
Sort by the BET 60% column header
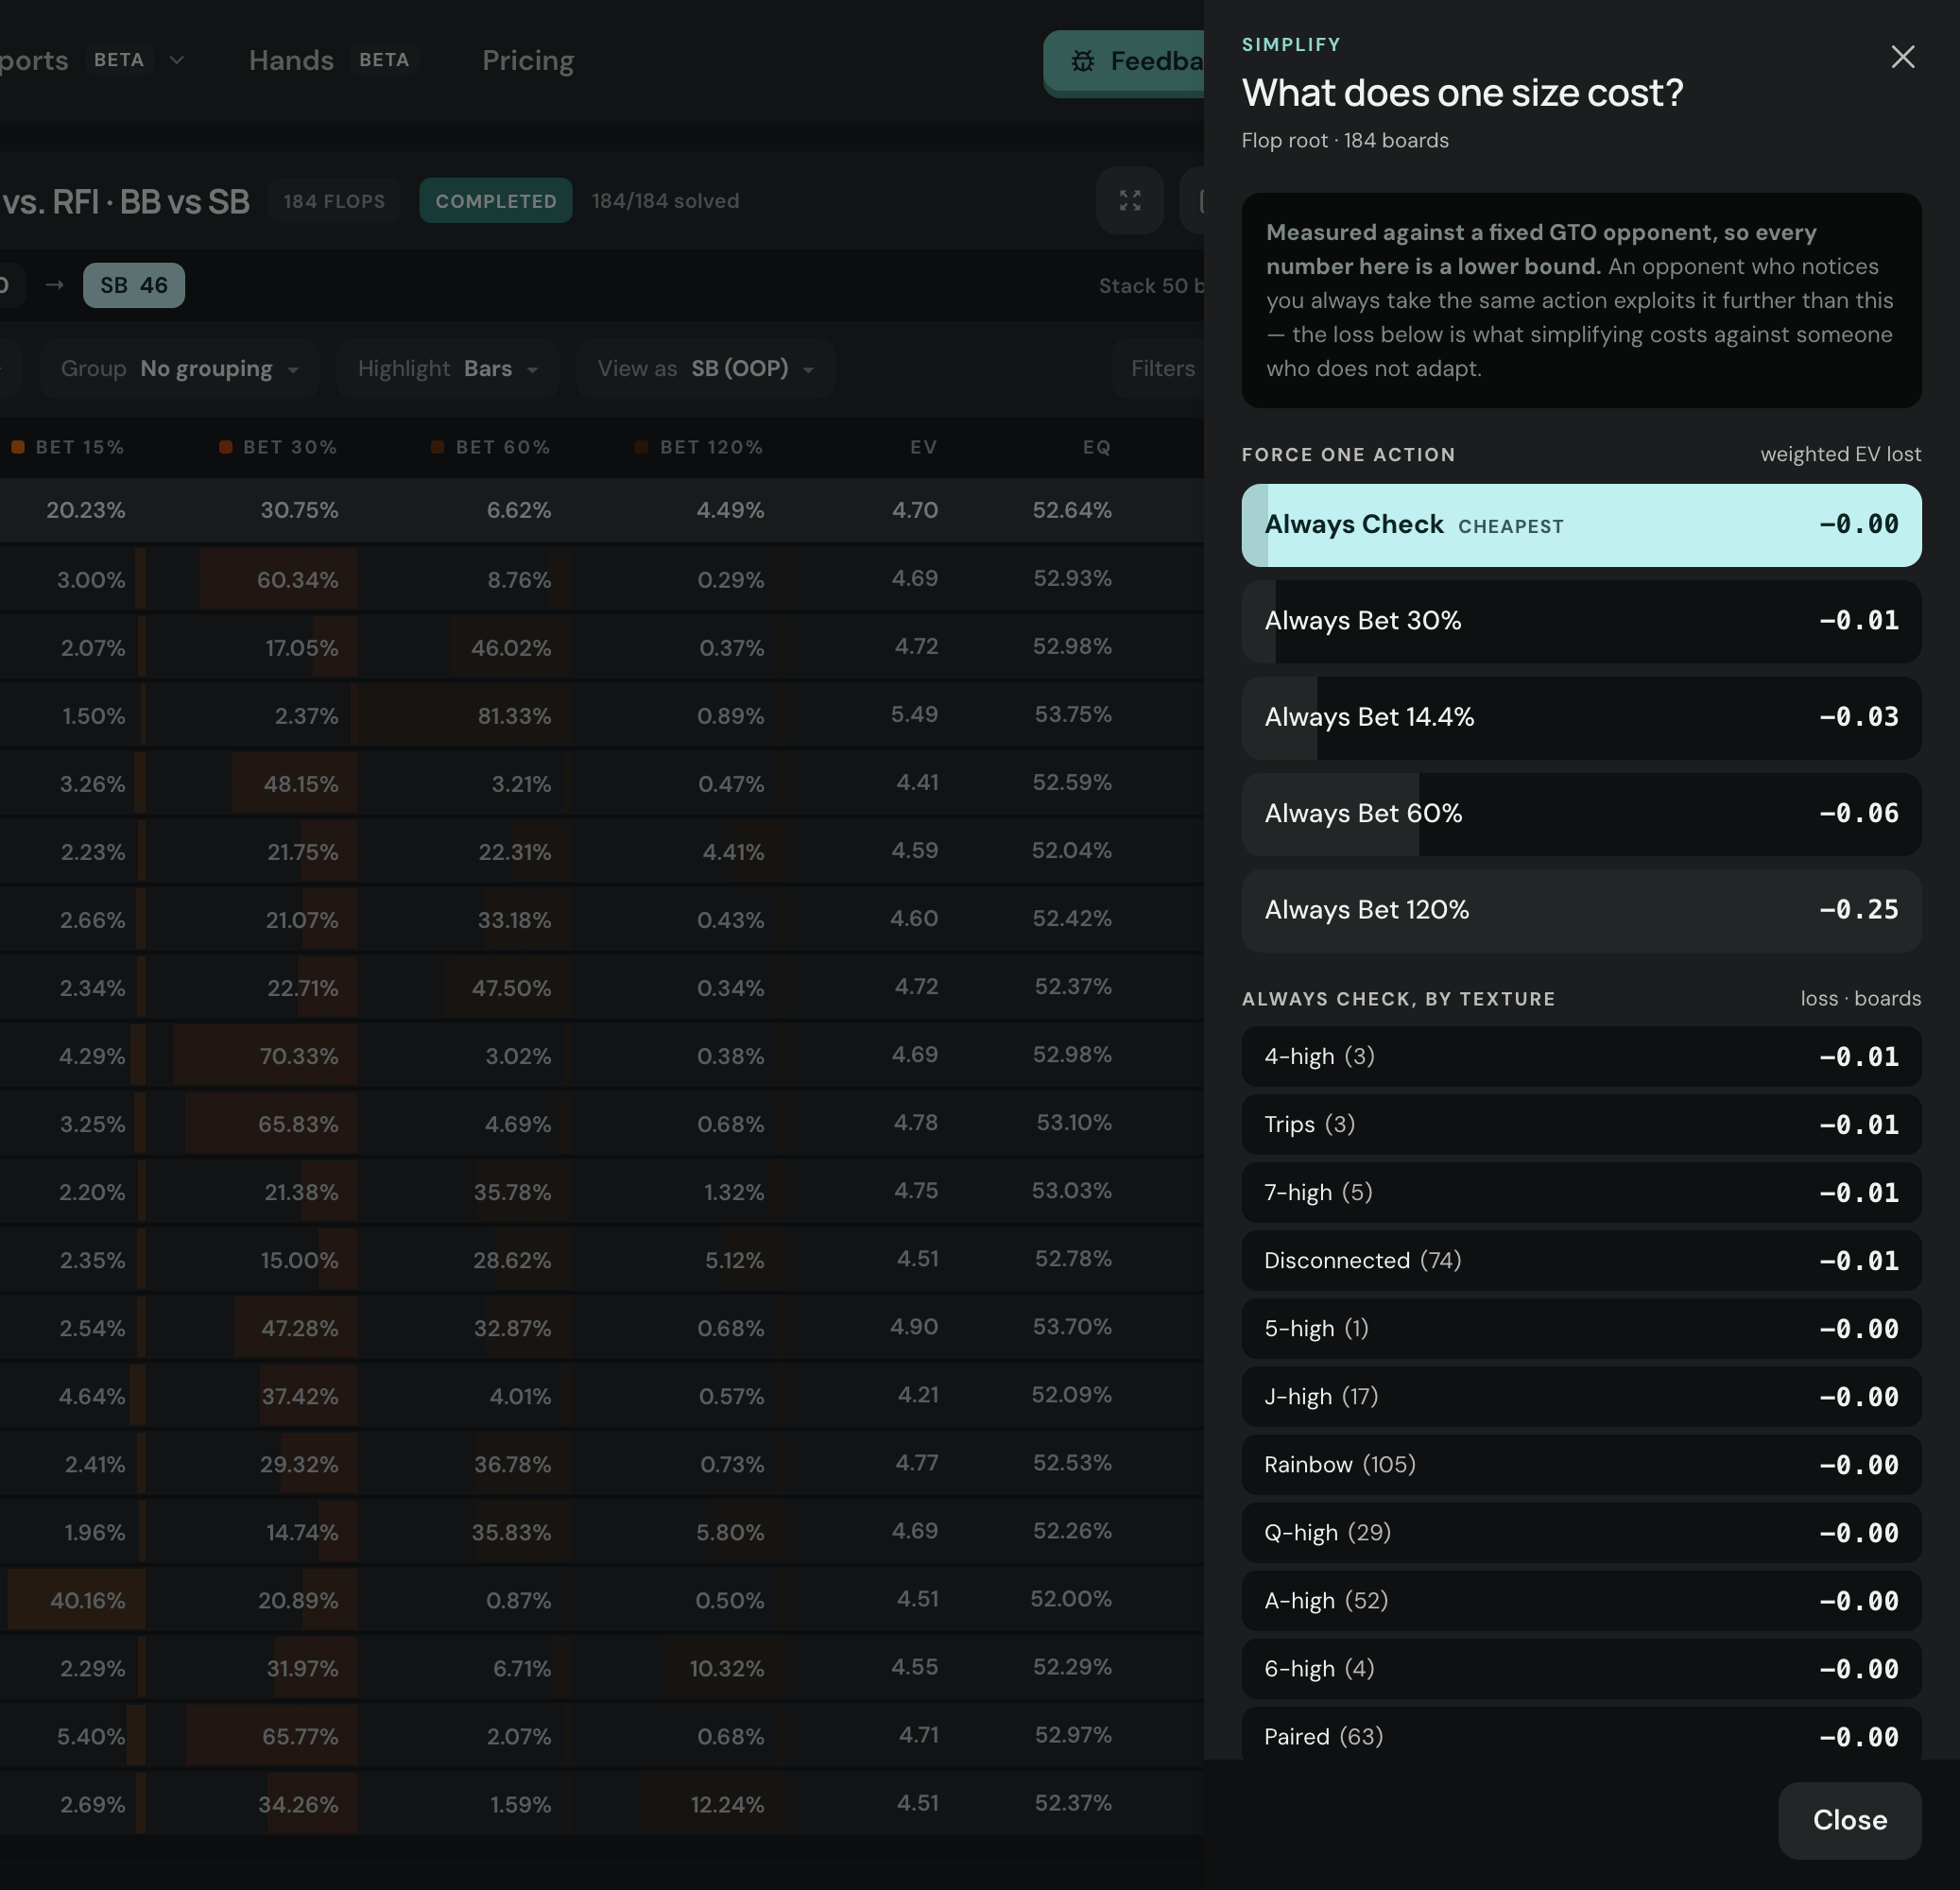[x=491, y=447]
